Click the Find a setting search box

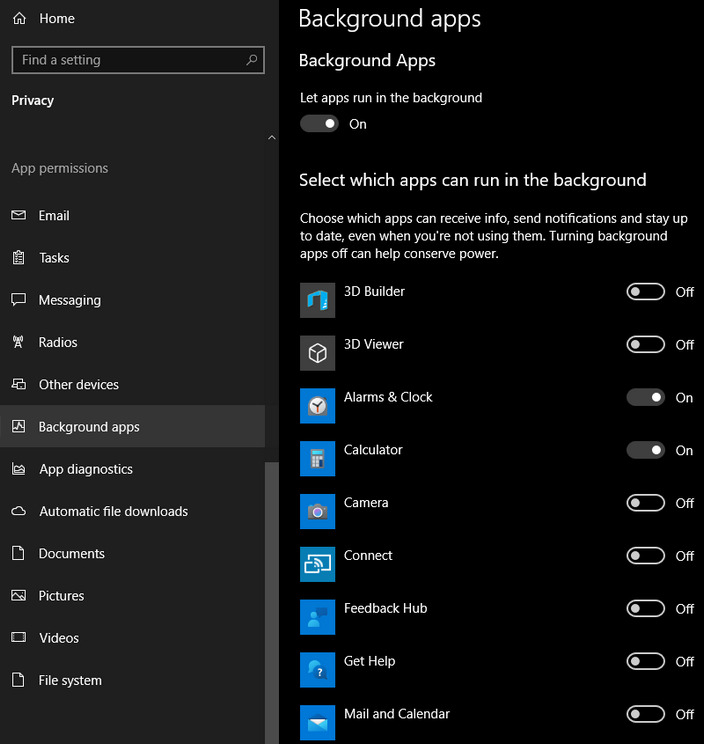pyautogui.click(x=138, y=60)
